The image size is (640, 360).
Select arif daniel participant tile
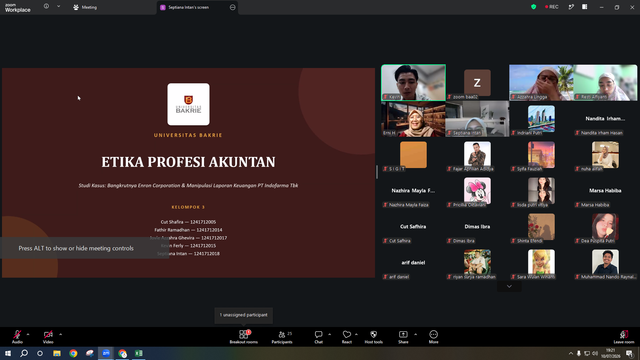tap(413, 263)
